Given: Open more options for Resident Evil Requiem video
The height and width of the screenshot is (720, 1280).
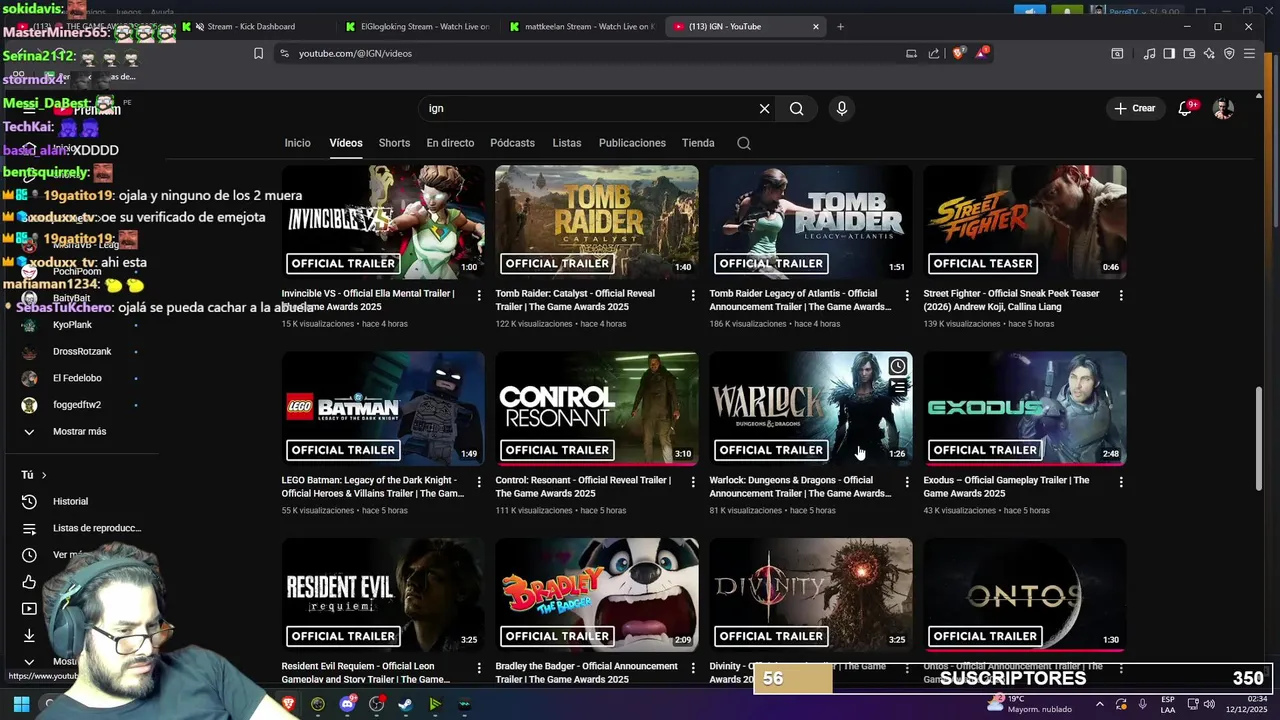Looking at the screenshot, I should point(479,668).
